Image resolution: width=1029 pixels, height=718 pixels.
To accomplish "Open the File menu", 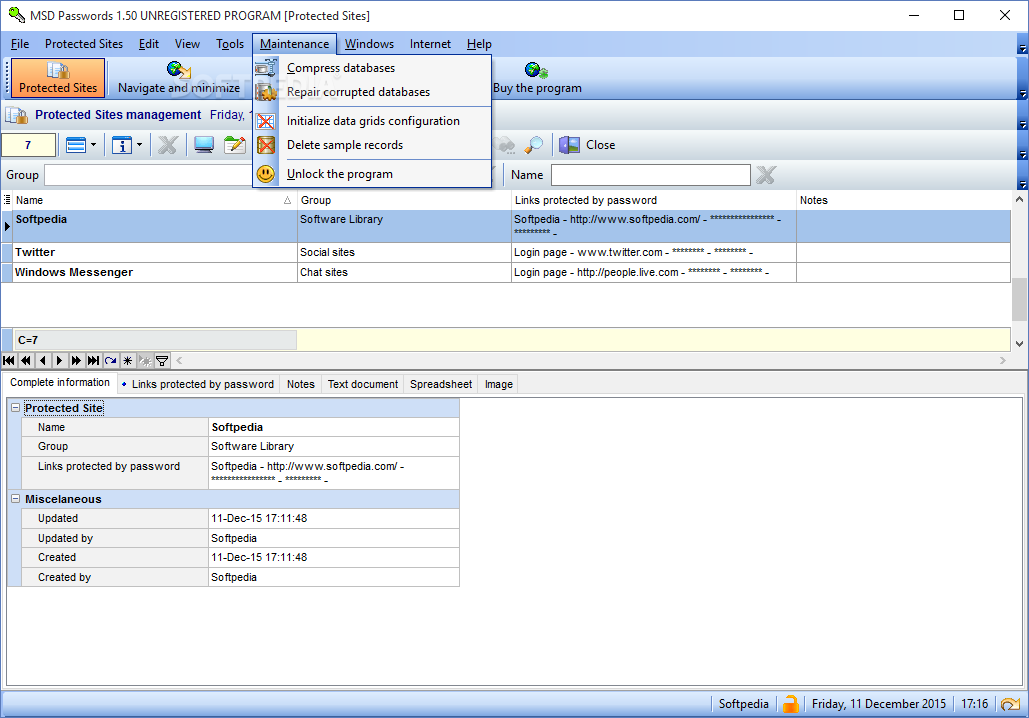I will click(x=20, y=44).
